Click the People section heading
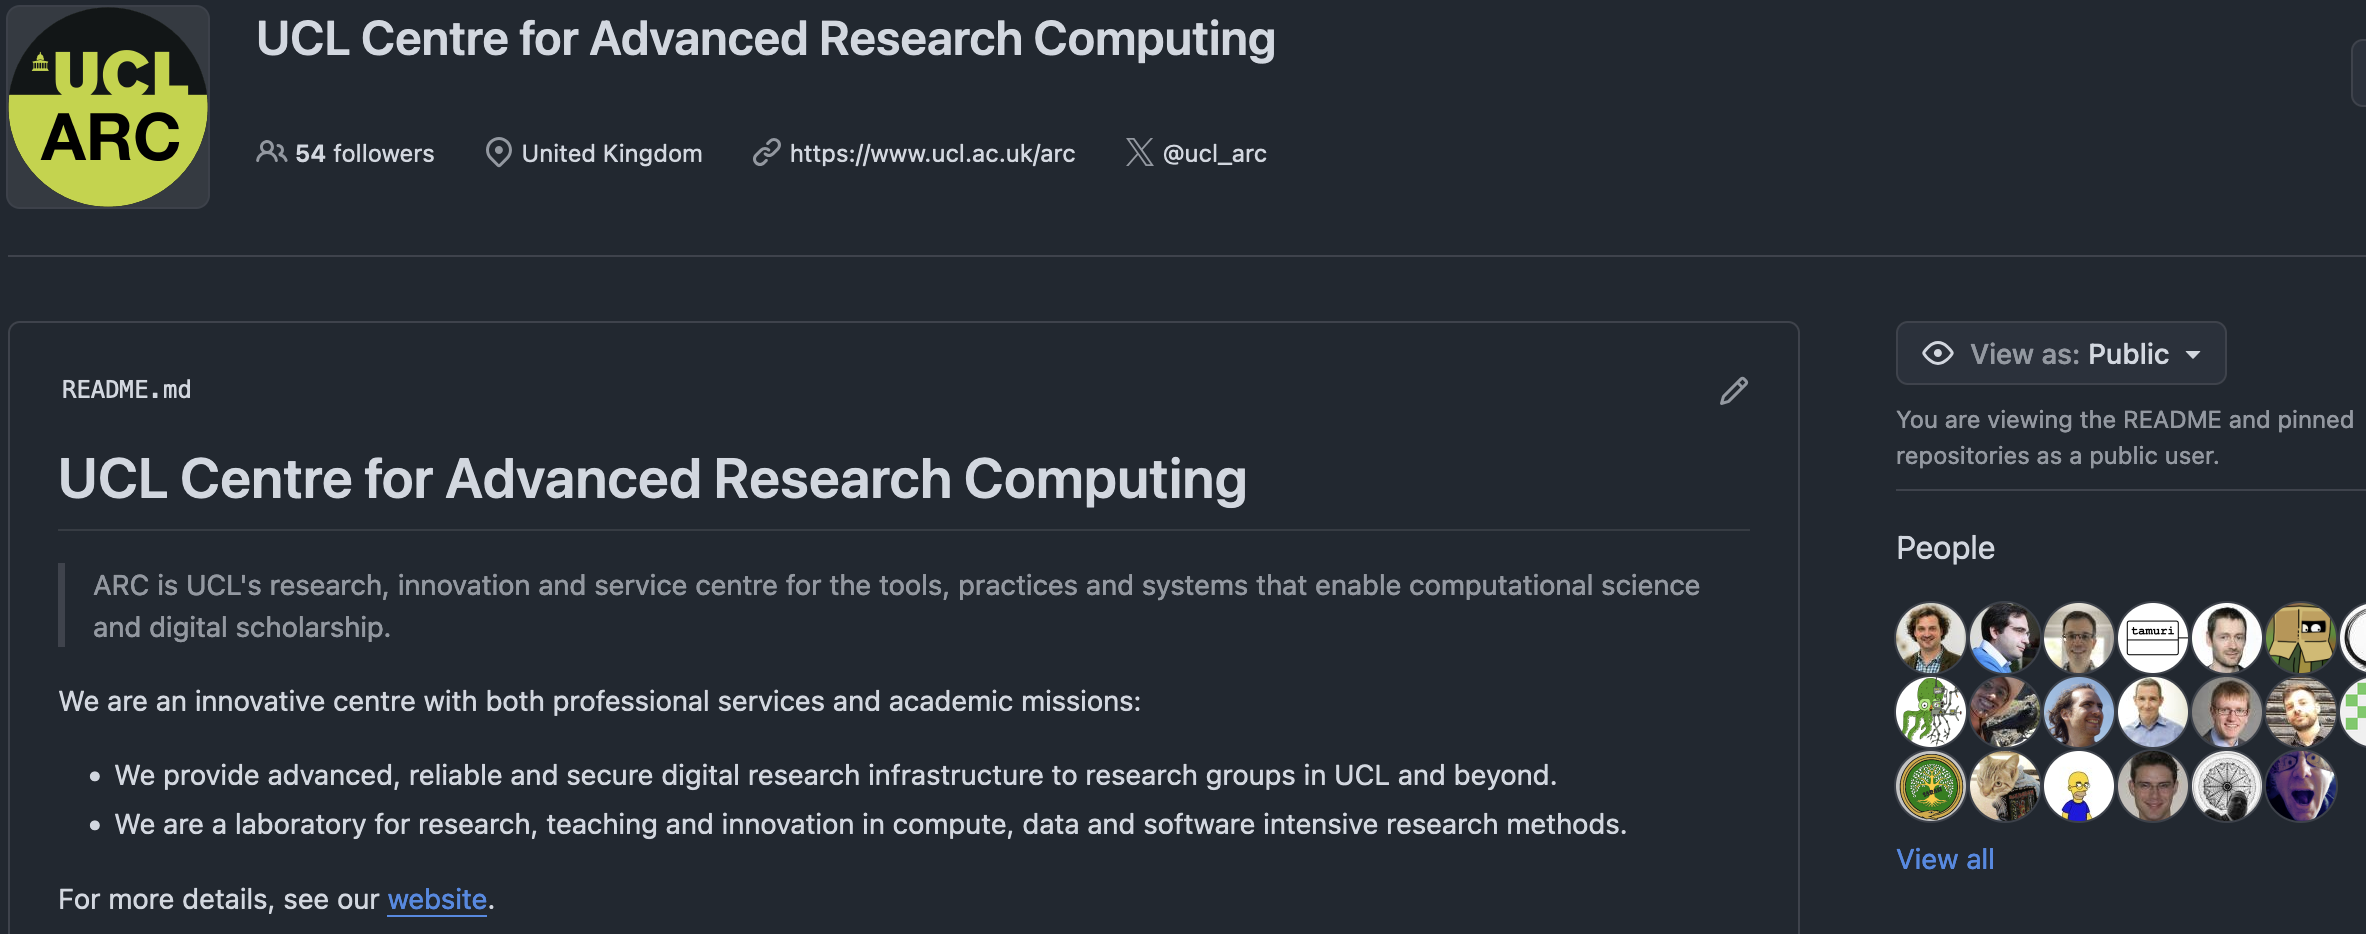The width and height of the screenshot is (2366, 934). tap(1945, 548)
